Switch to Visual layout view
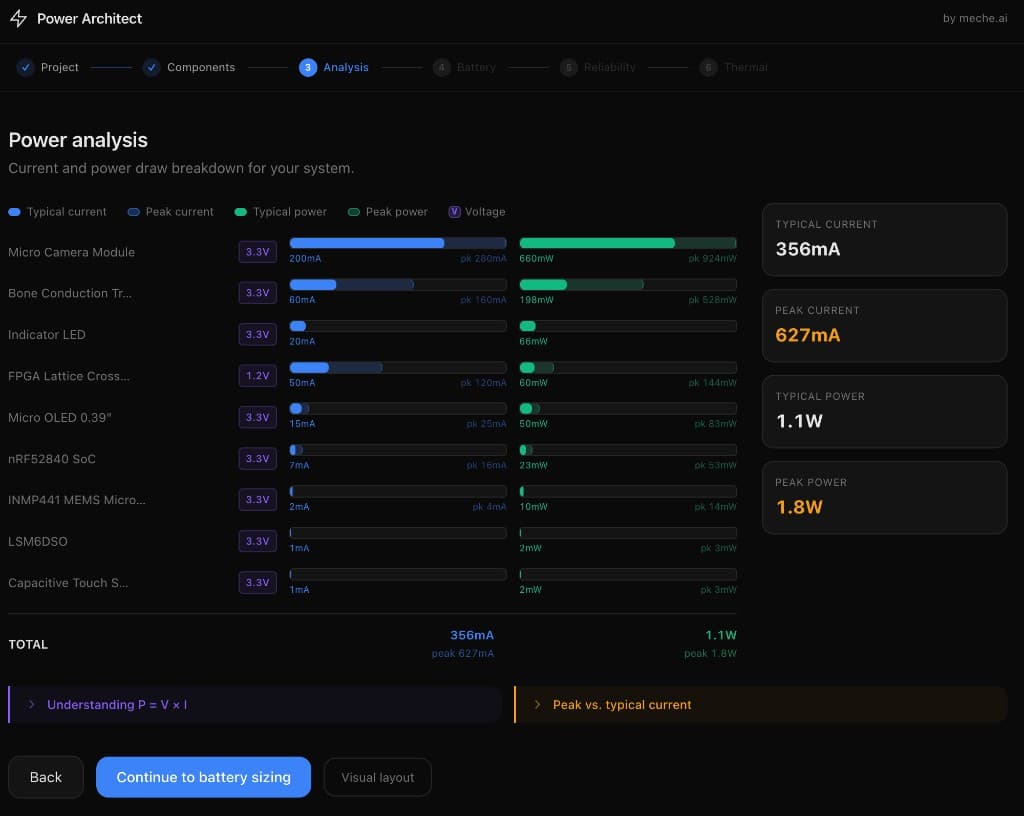 (377, 776)
